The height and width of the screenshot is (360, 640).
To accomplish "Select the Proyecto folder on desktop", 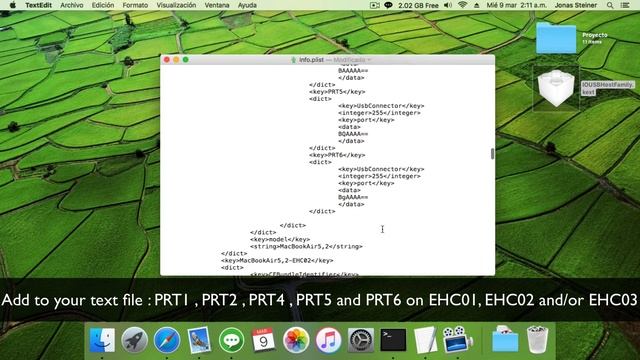I will tap(556, 38).
